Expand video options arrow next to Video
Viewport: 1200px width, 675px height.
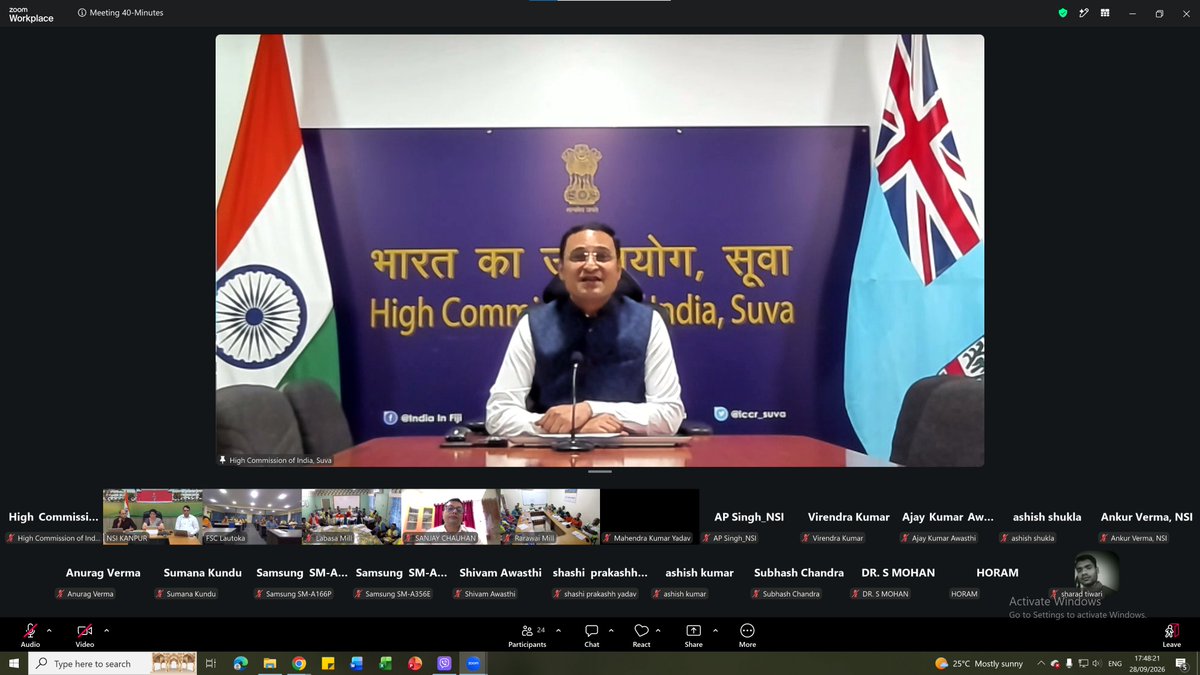click(106, 630)
